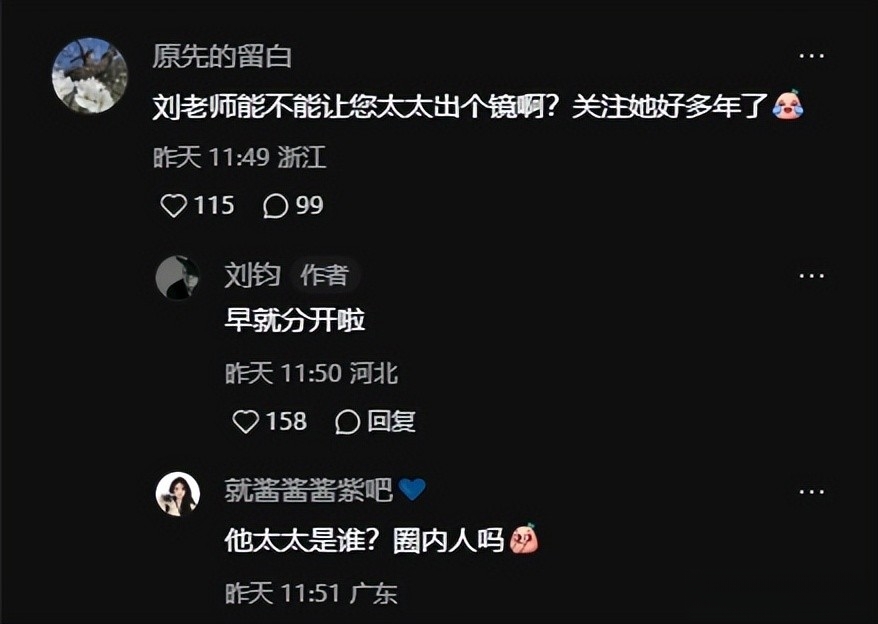View 刘钧's profile avatar
Screen dimensions: 878x624
tap(178, 277)
